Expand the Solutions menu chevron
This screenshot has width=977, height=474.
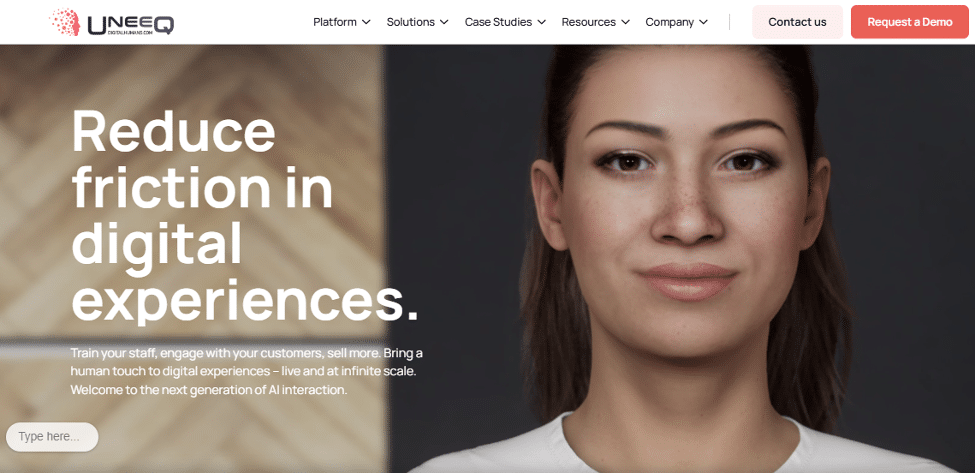[444, 22]
